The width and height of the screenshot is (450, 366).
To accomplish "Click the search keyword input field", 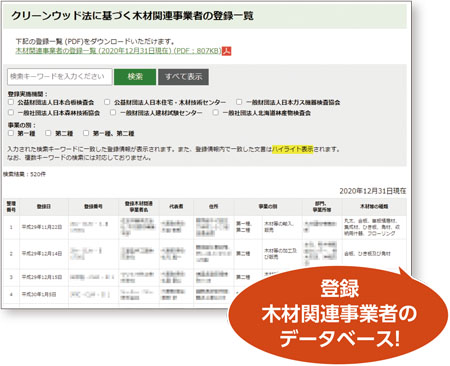I will 60,77.
